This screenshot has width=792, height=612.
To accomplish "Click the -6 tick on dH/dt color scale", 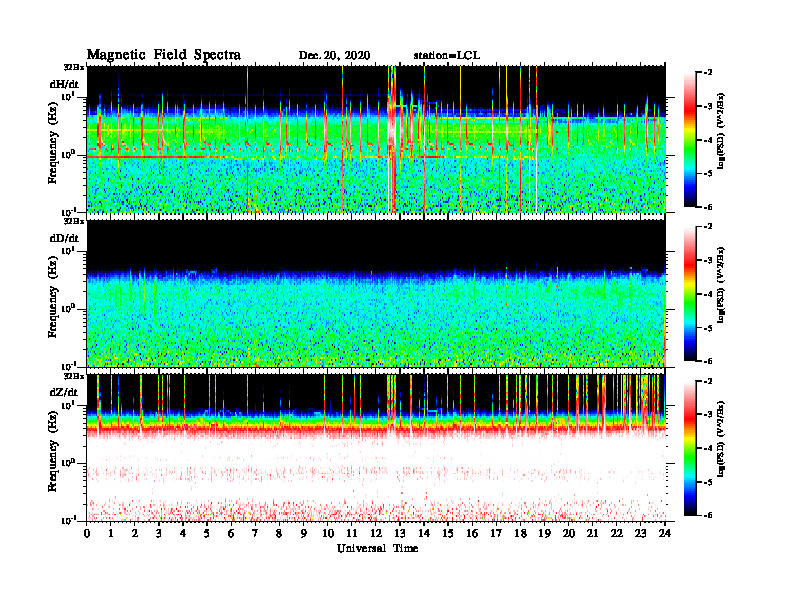I will point(707,207).
